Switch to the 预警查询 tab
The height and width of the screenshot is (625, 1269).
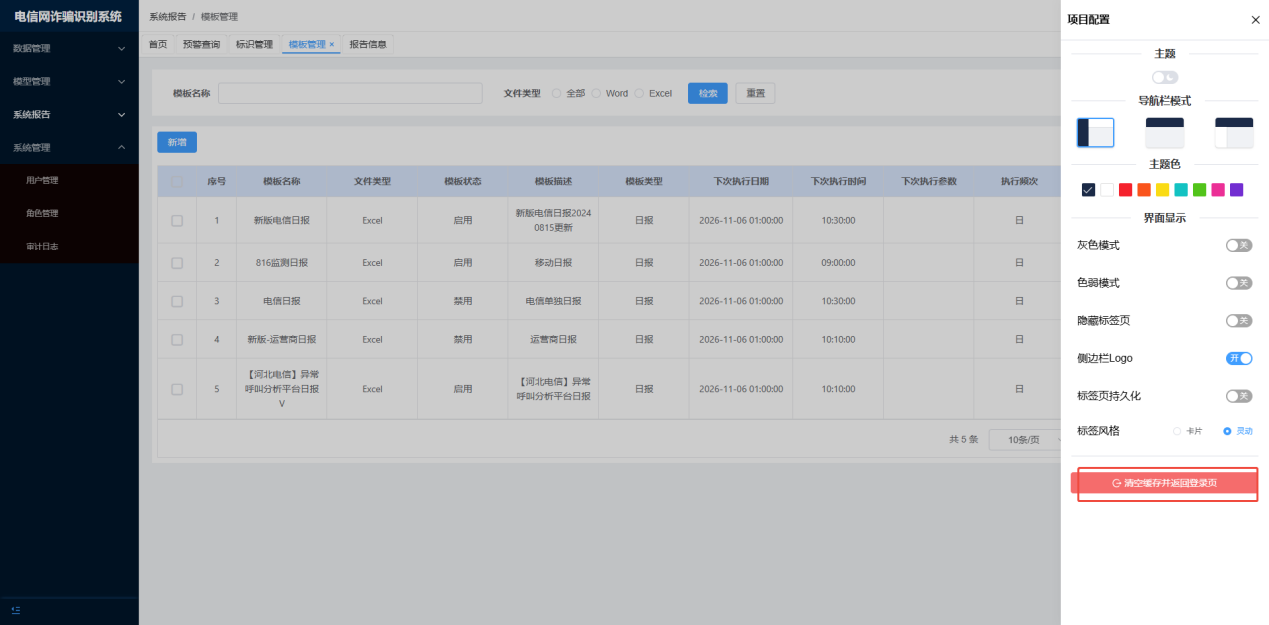point(201,44)
